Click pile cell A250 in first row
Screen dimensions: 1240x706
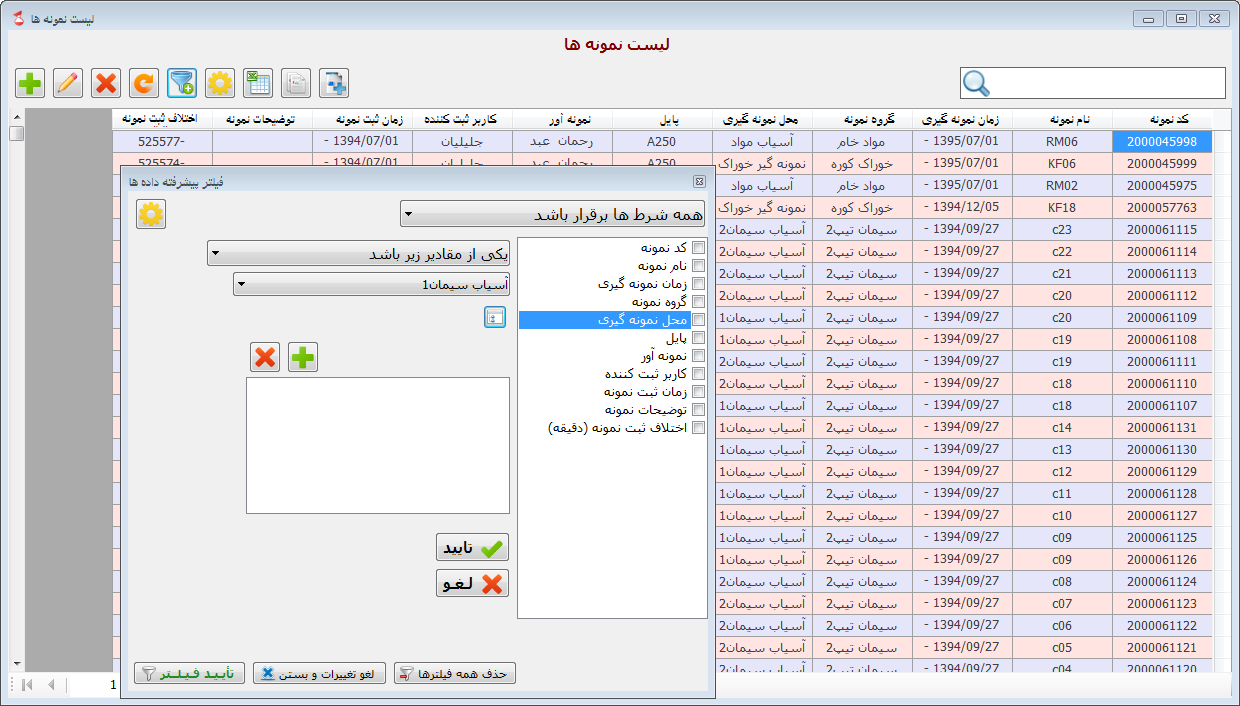(x=662, y=142)
